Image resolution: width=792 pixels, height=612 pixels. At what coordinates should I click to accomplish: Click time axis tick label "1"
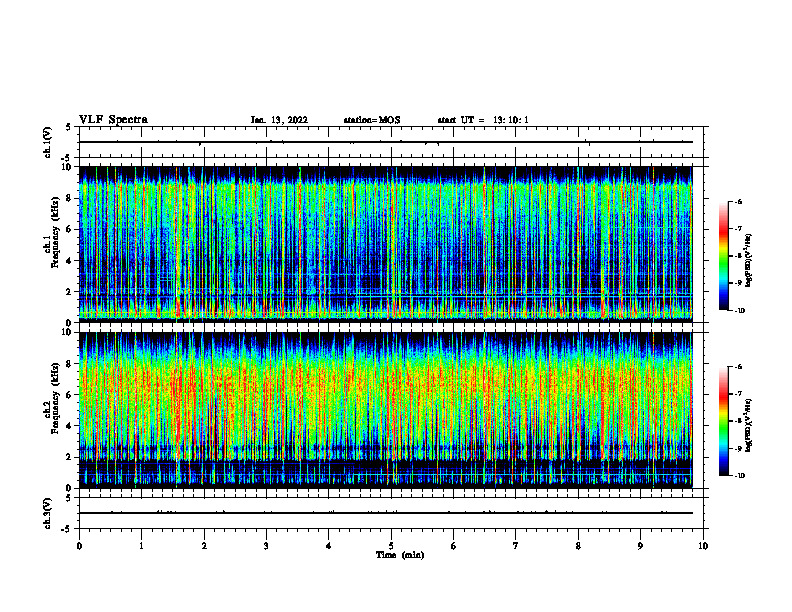pyautogui.click(x=141, y=546)
